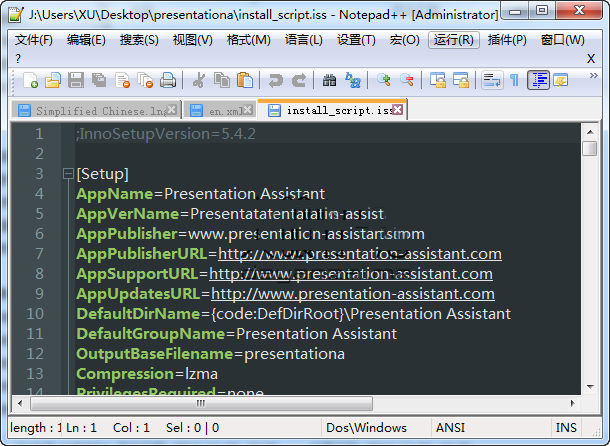
Task: Open the 宏(O) menu
Action: pos(404,40)
